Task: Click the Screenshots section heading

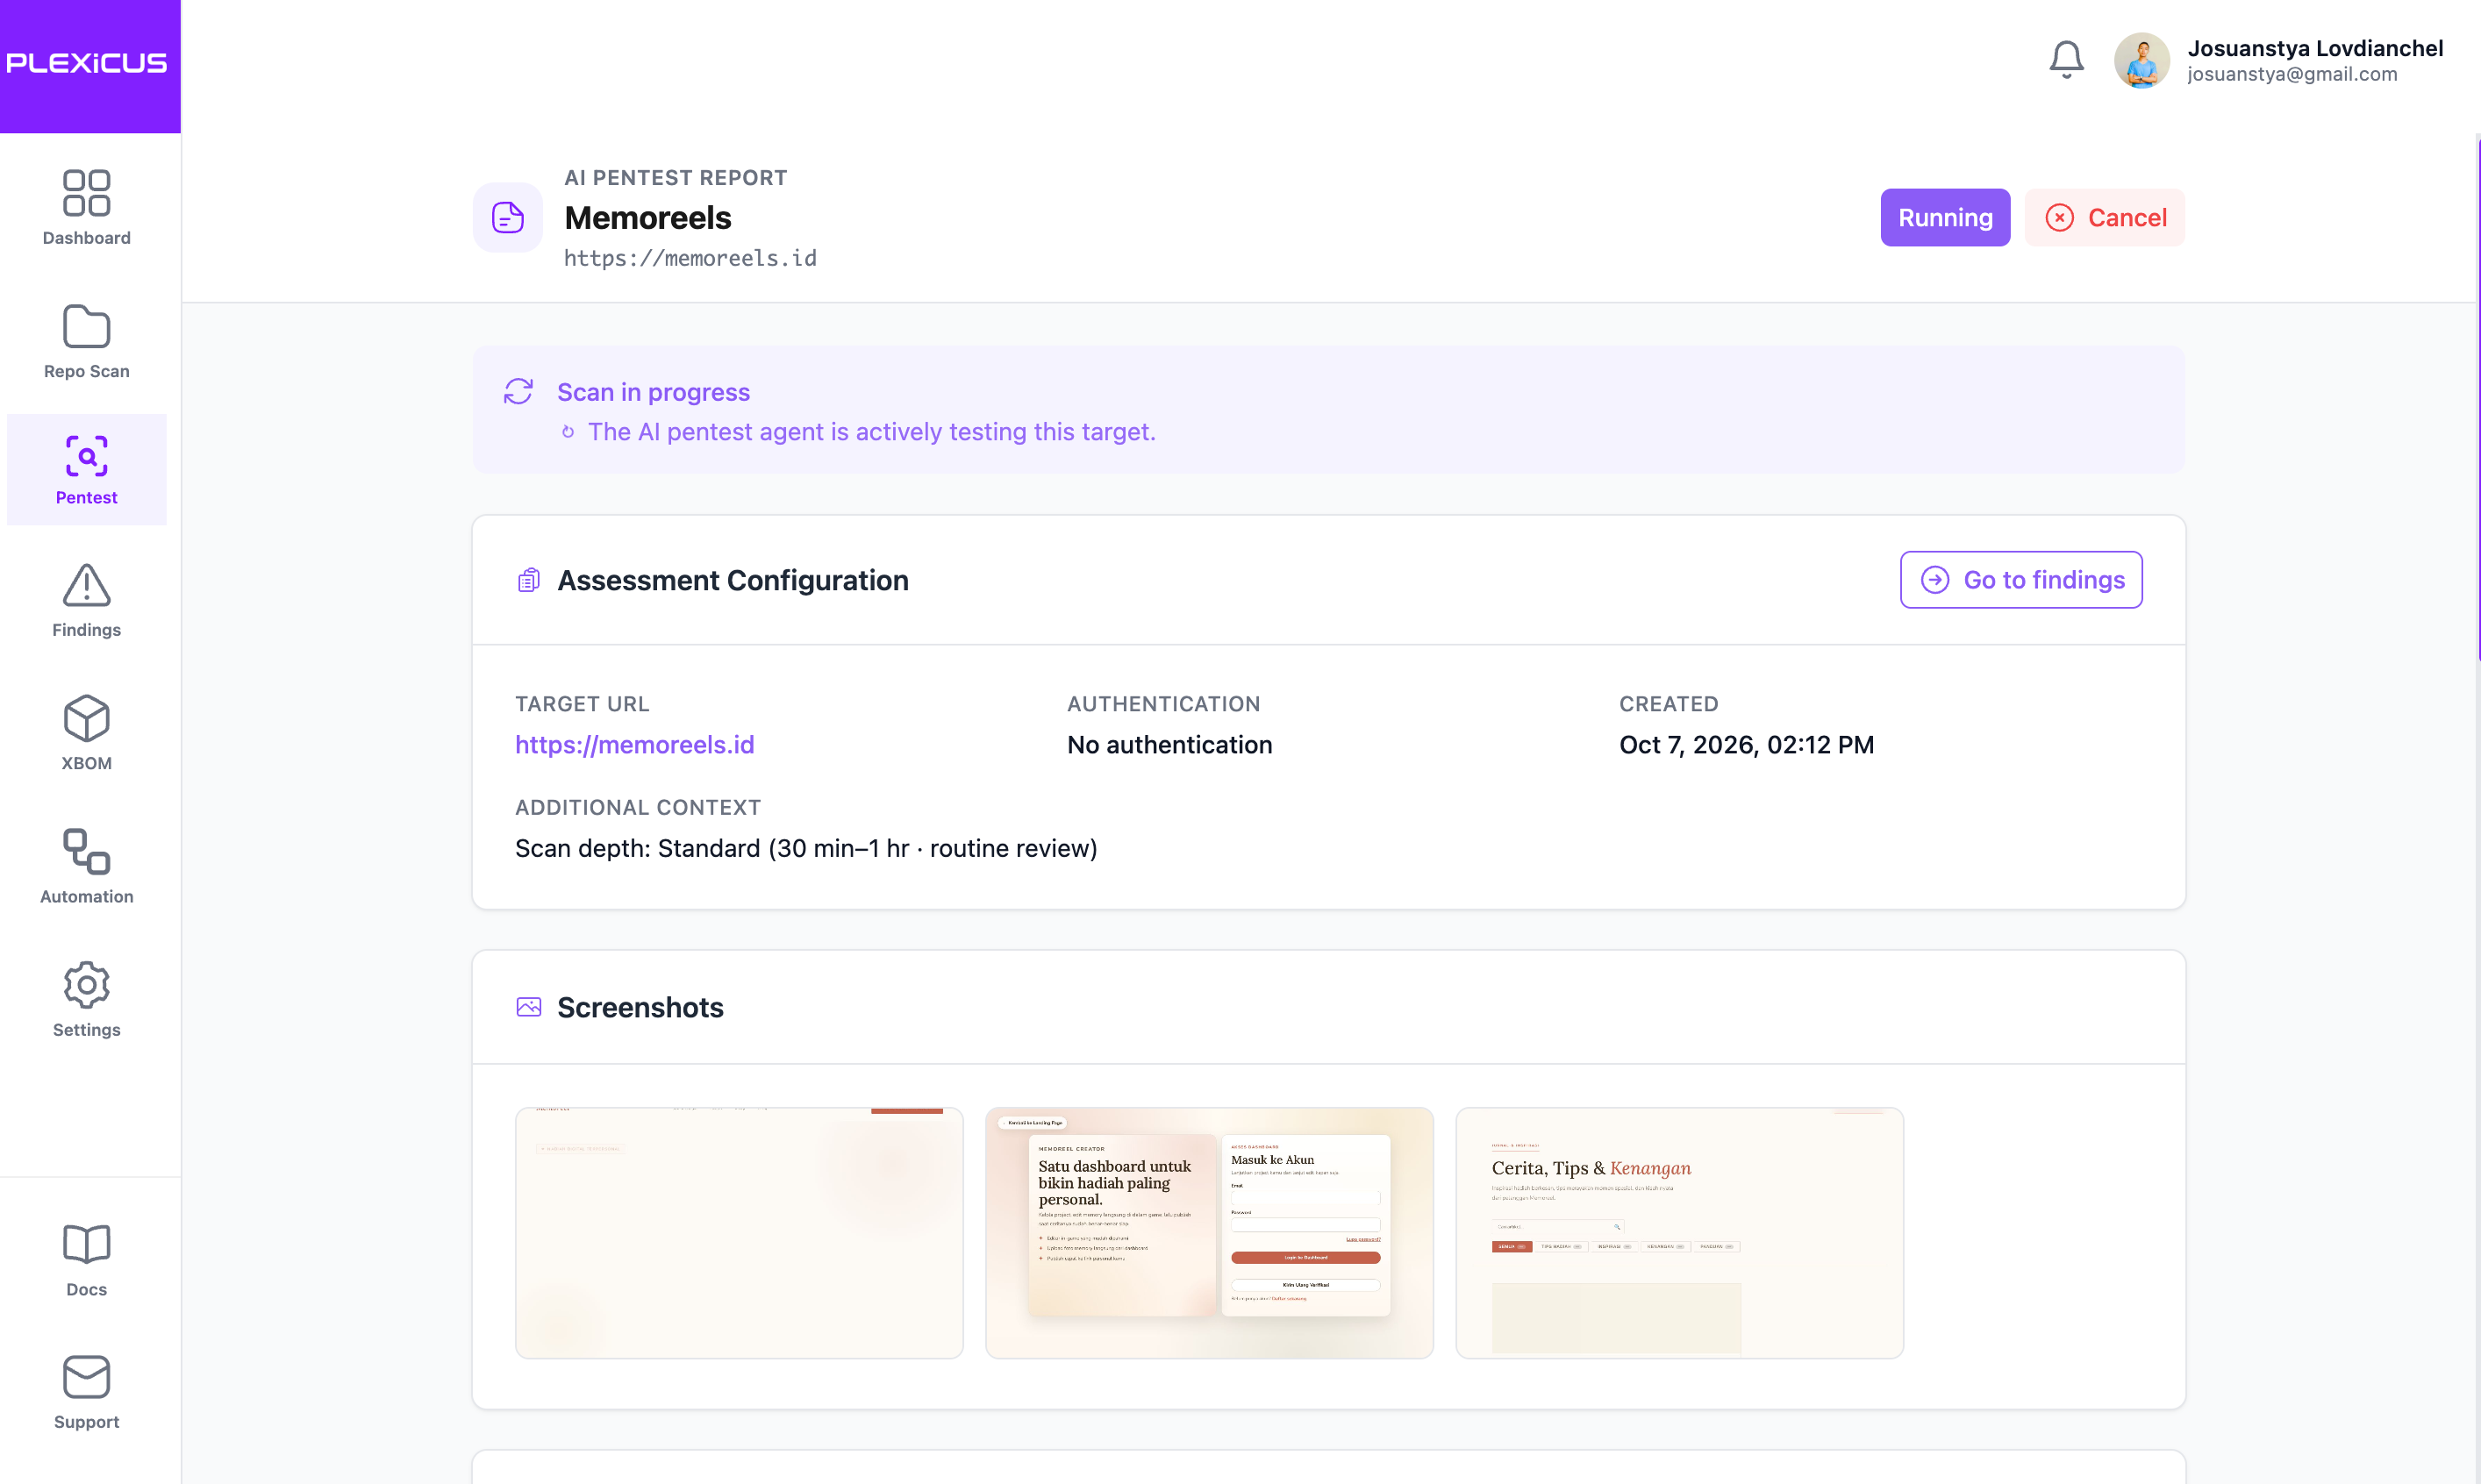Action: (640, 1007)
